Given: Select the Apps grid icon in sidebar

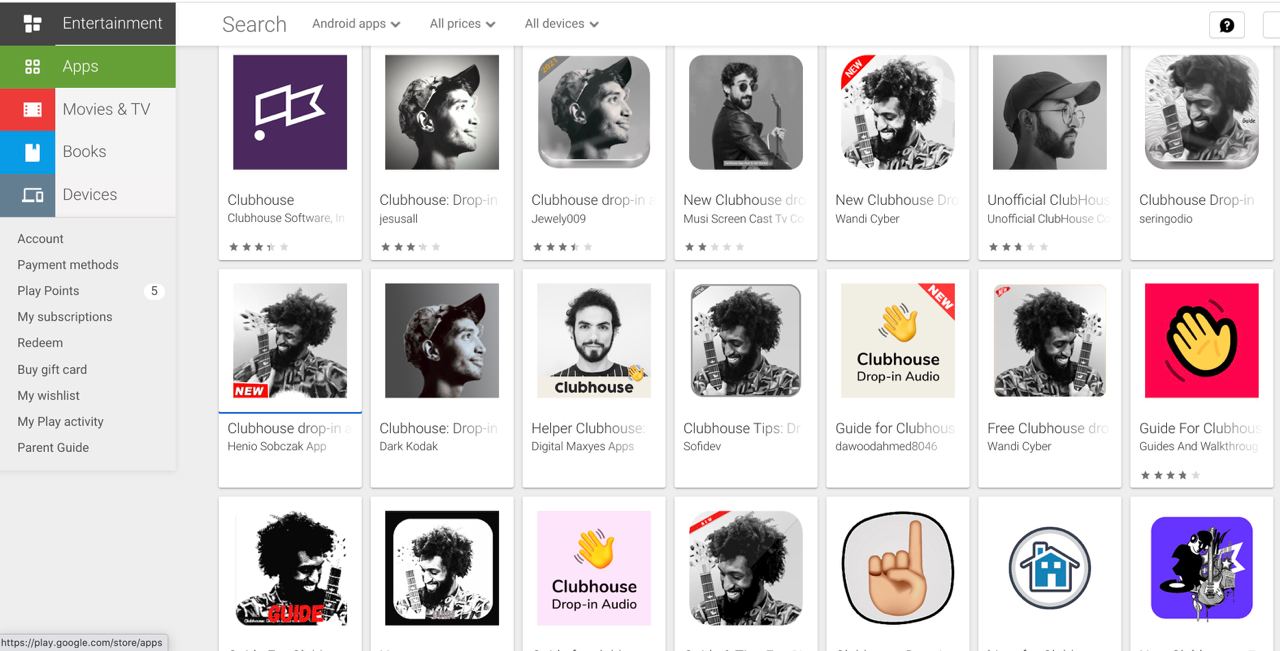Looking at the screenshot, I should pos(32,66).
